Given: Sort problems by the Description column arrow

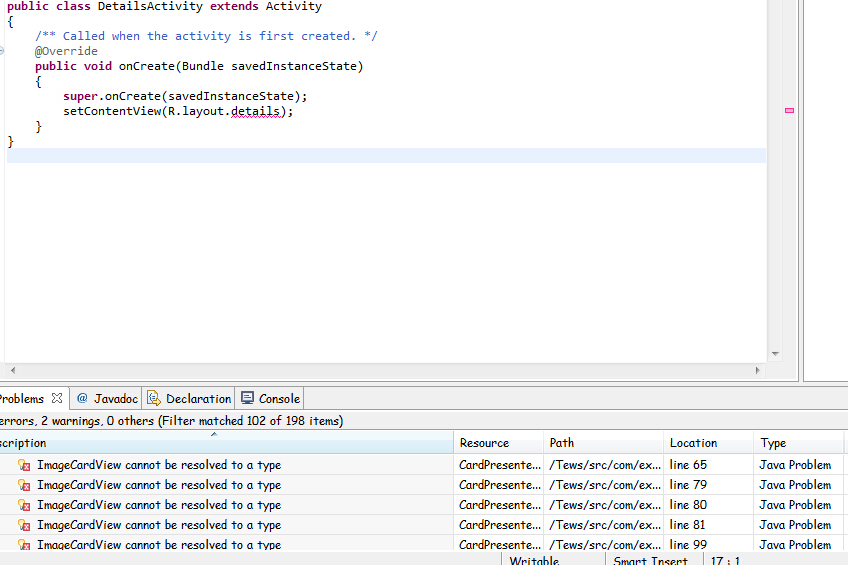Looking at the screenshot, I should [x=214, y=435].
